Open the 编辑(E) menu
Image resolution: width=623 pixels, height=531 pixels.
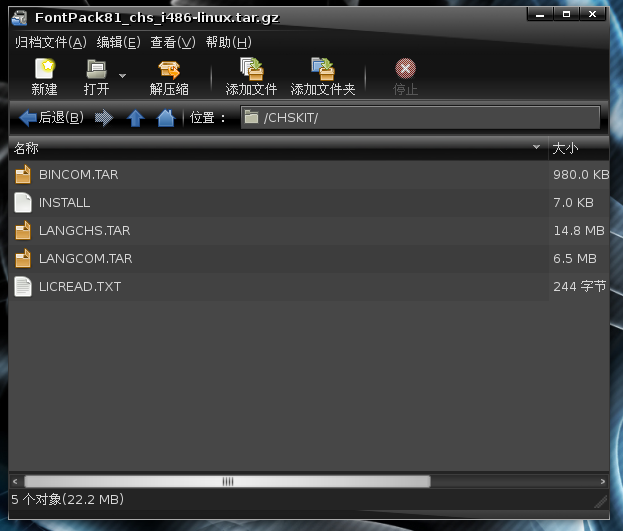tap(118, 42)
